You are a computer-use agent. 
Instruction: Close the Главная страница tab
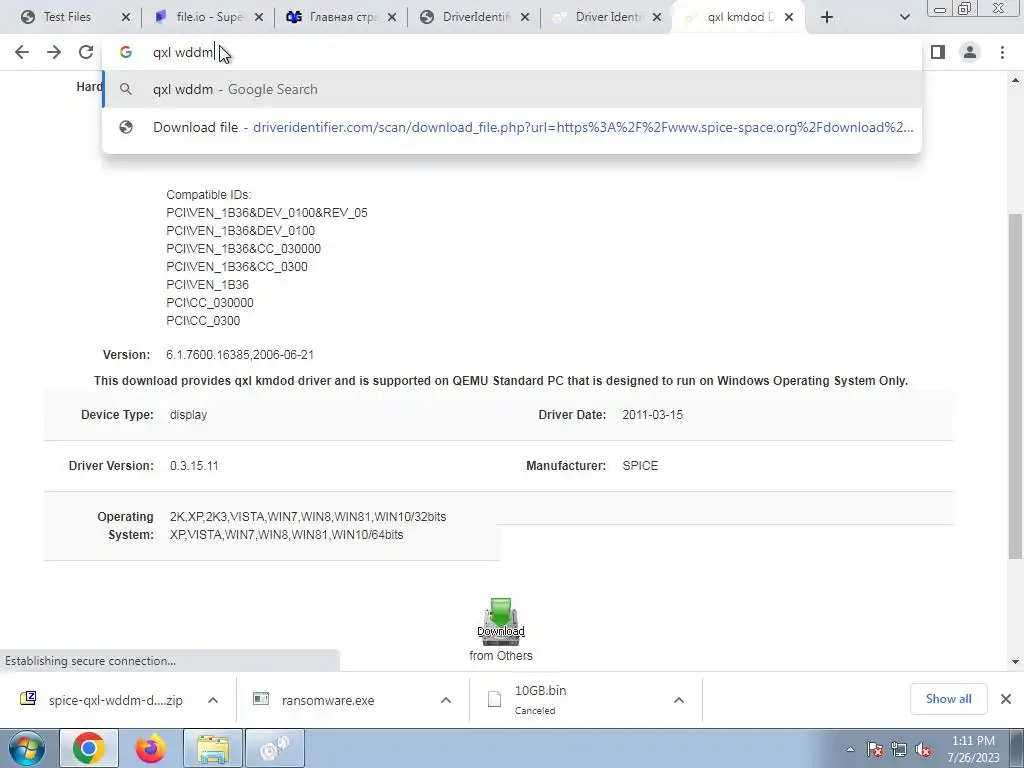(x=392, y=17)
